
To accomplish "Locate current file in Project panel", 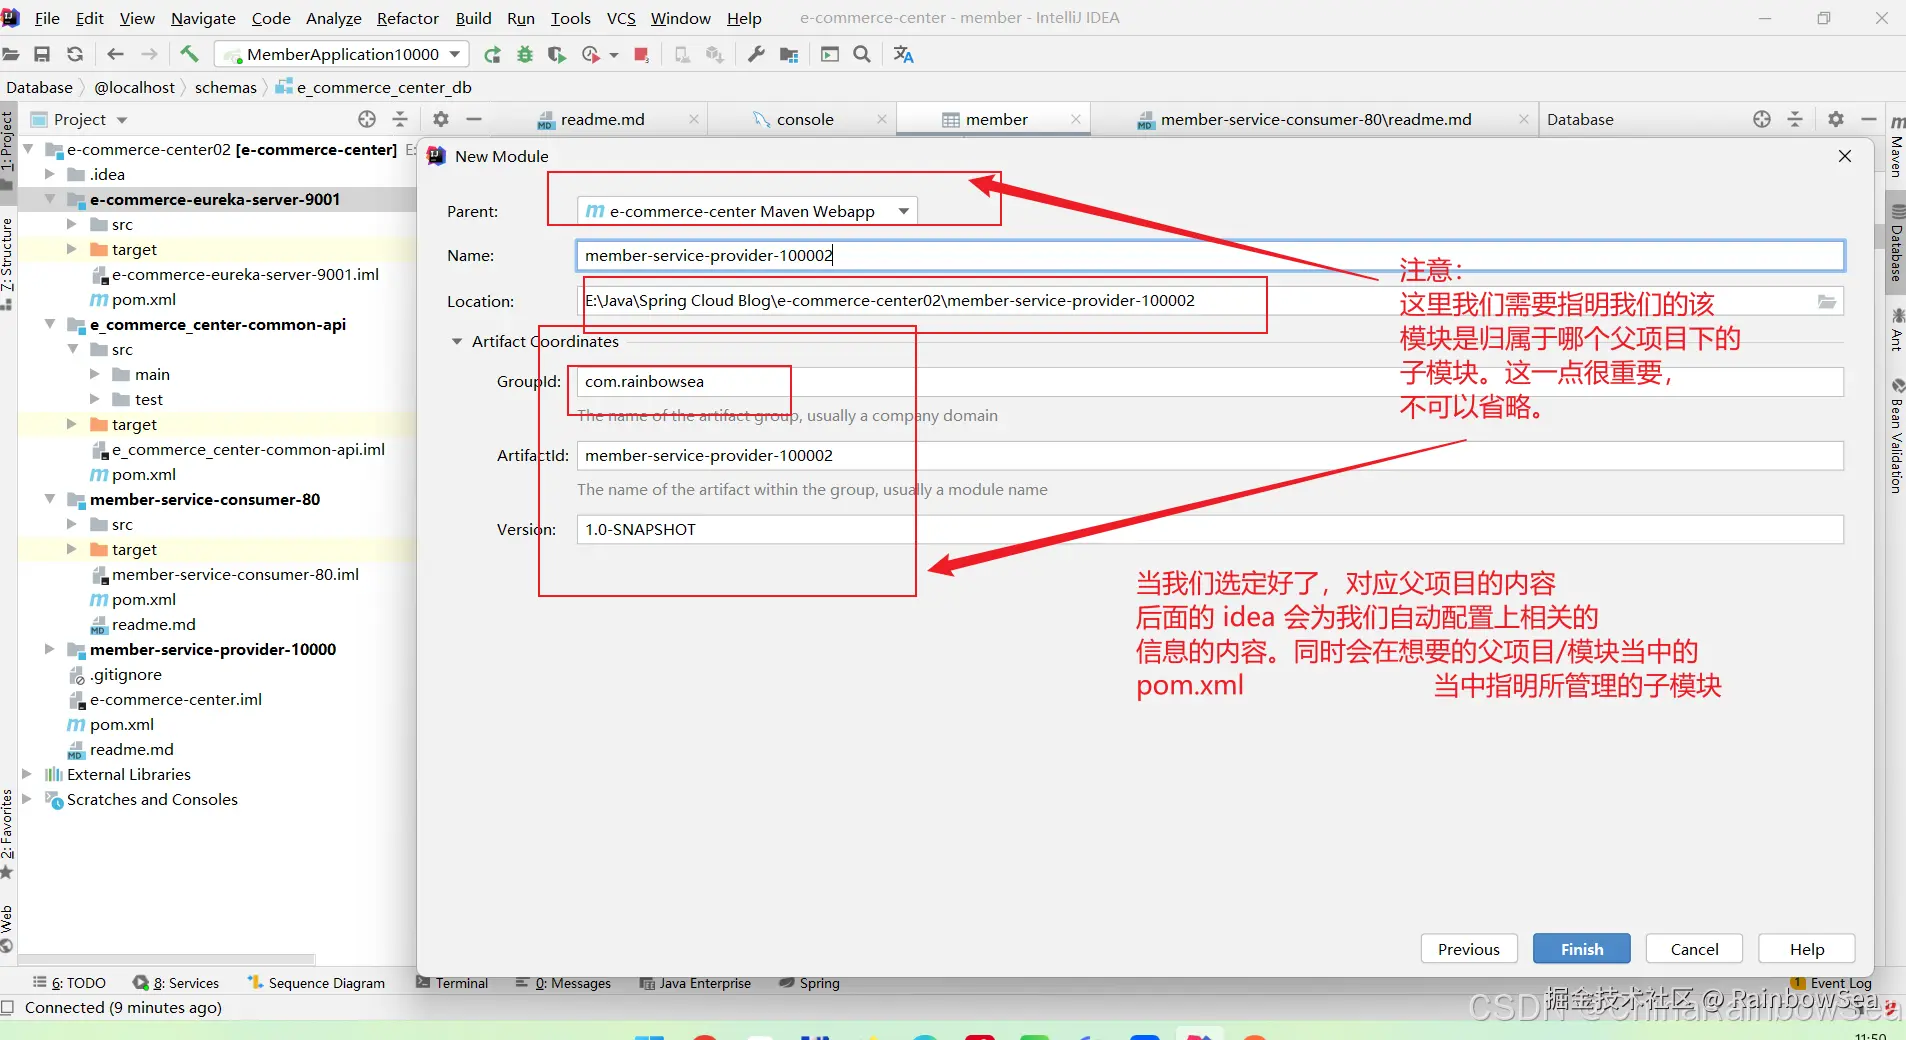I will [367, 119].
